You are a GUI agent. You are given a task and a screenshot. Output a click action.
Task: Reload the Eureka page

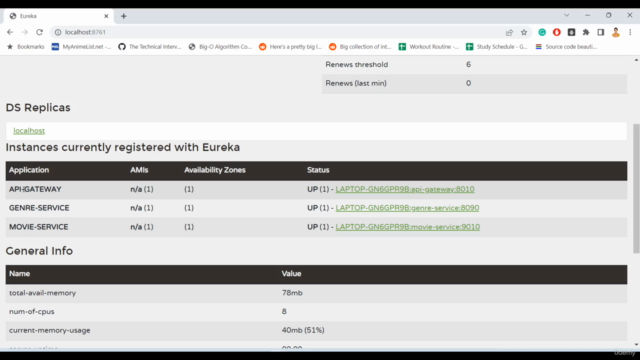click(x=39, y=32)
